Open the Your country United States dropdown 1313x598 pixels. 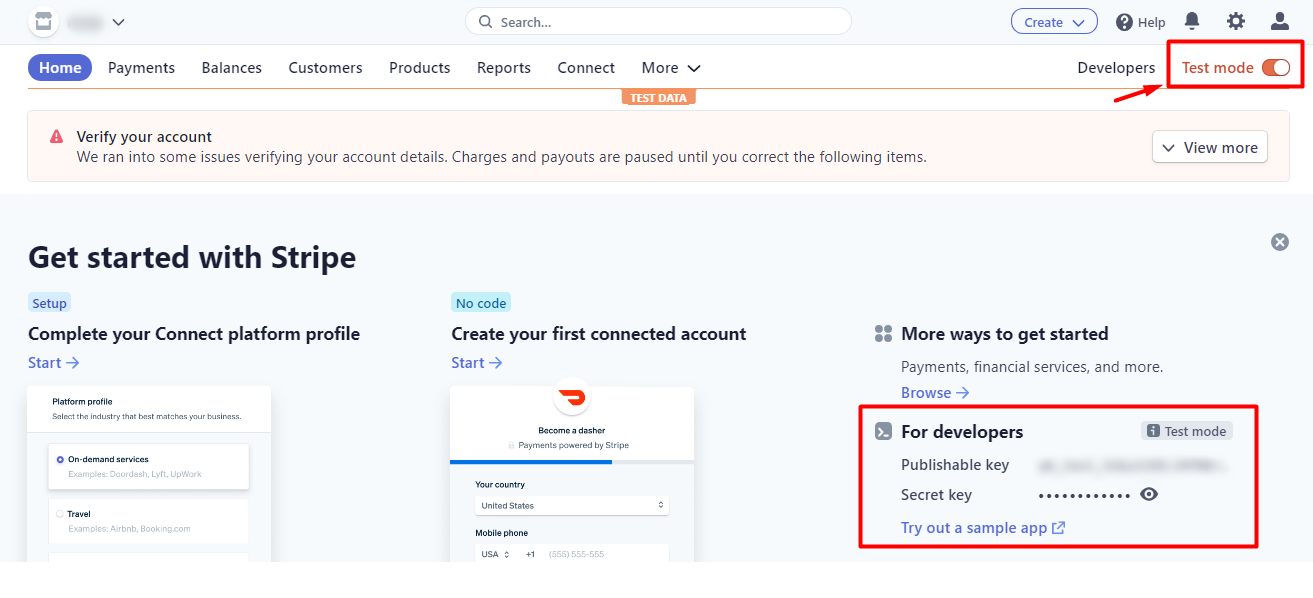pyautogui.click(x=571, y=506)
